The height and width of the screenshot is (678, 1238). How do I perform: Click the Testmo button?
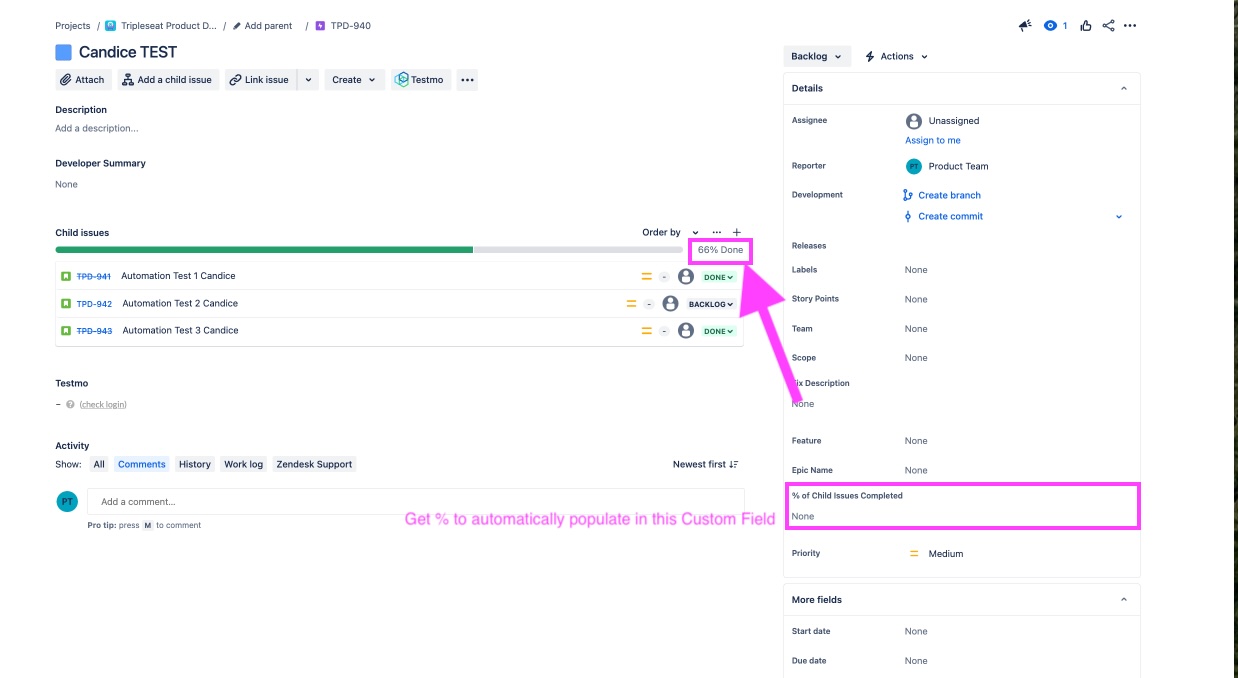tap(420, 80)
